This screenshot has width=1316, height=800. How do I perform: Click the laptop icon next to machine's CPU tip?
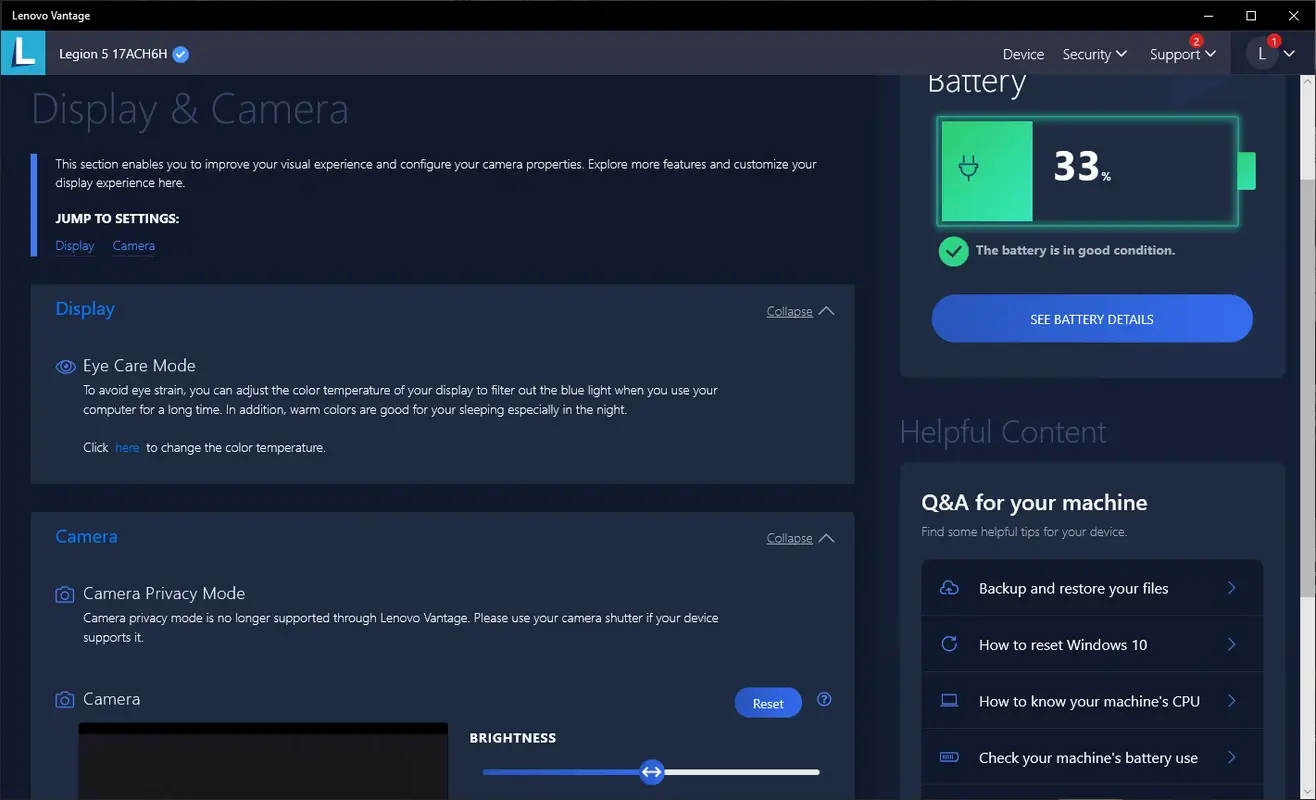(948, 701)
